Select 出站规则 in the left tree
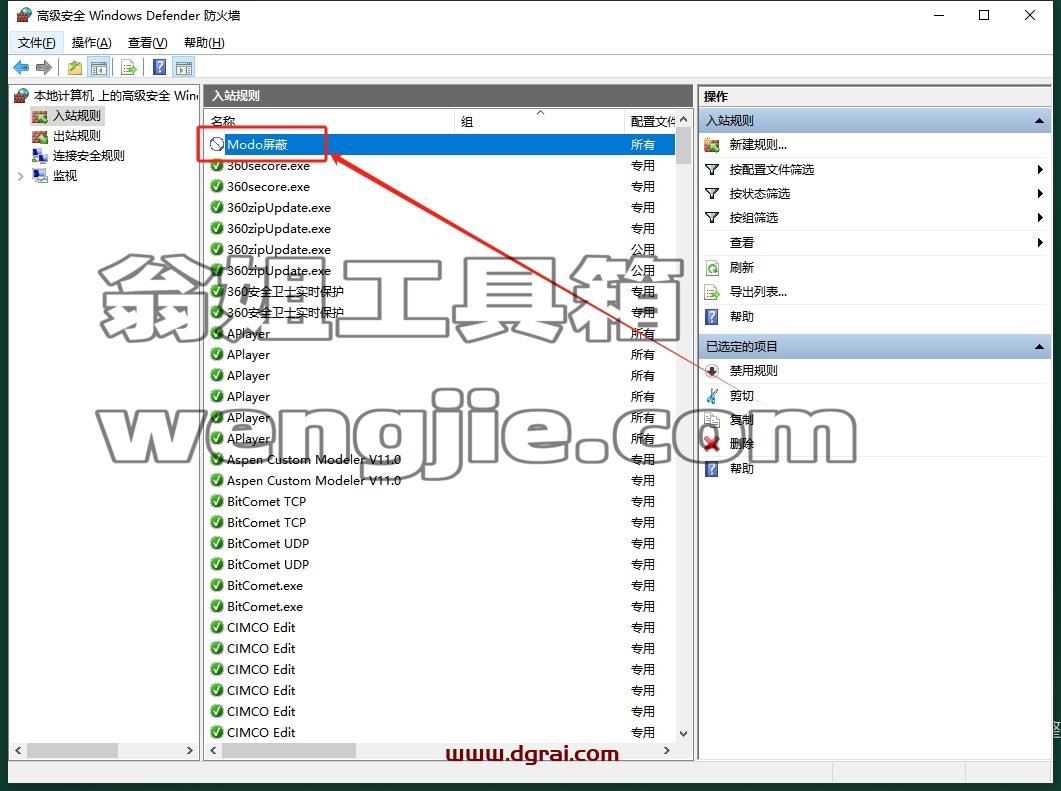Viewport: 1061px width, 791px height. tap(76, 136)
